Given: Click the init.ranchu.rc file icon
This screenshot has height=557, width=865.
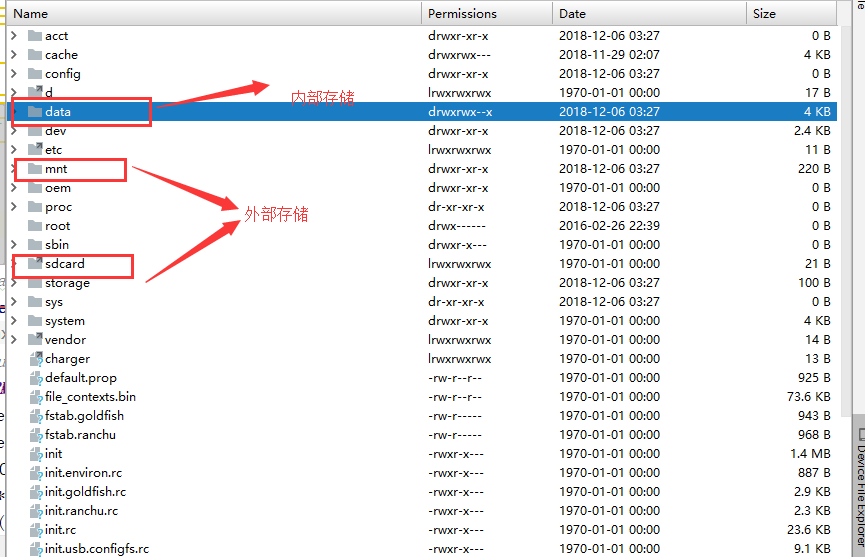Looking at the screenshot, I should coord(36,511).
